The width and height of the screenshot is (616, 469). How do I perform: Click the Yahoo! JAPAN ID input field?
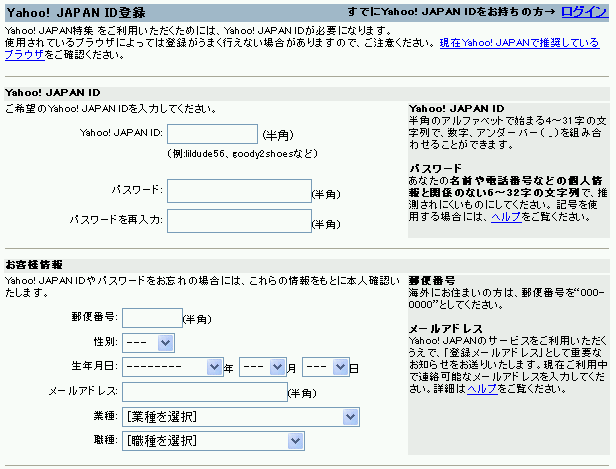(213, 134)
